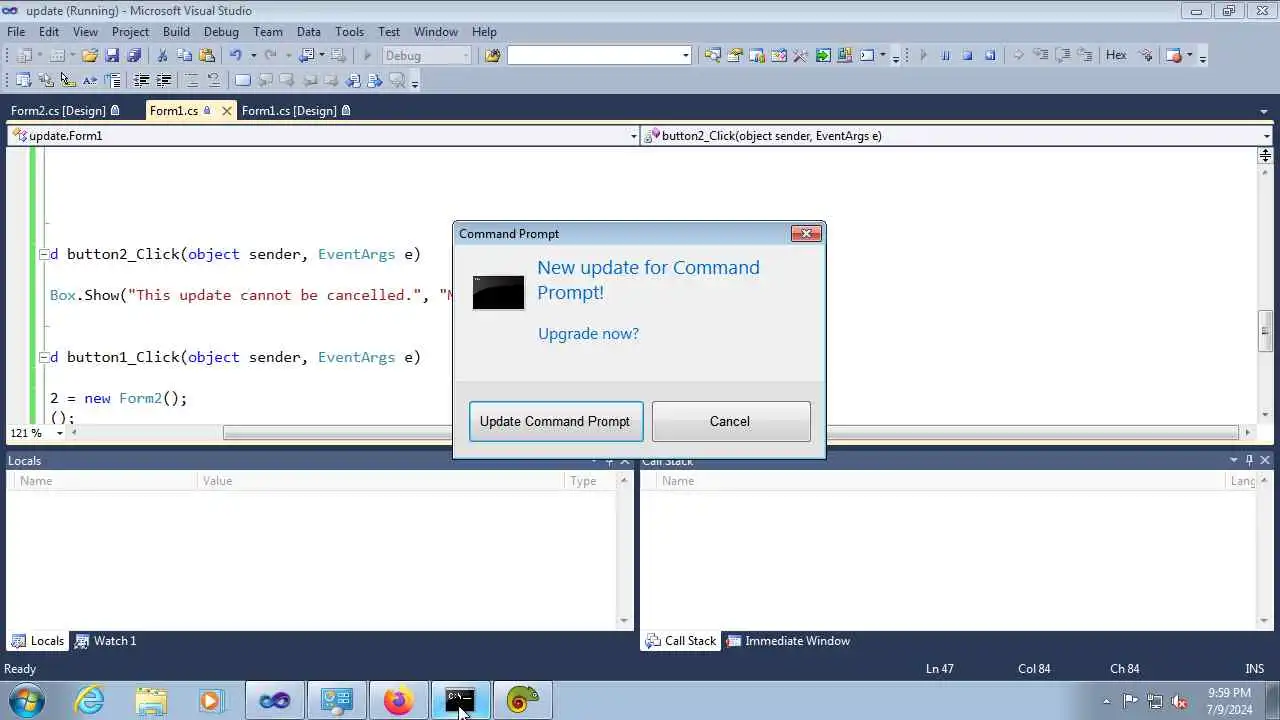Screen dimensions: 1280x720
Task: Click the Redo arrow icon
Action: (270, 55)
